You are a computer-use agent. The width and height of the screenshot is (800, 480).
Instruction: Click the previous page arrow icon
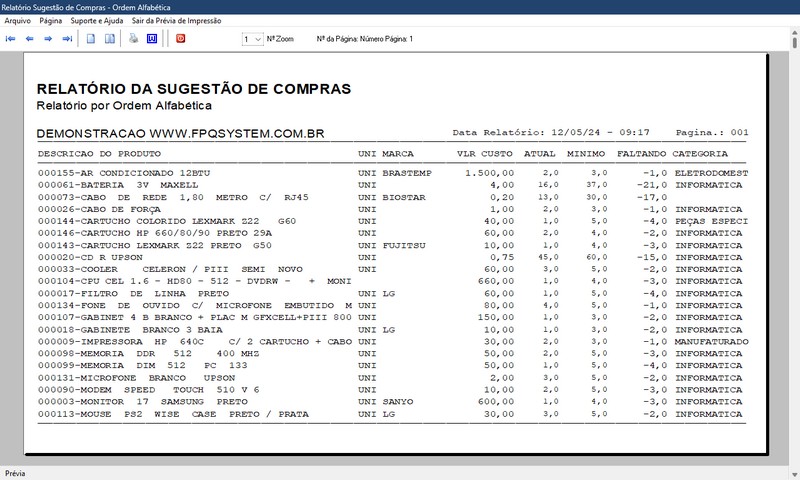click(30, 39)
